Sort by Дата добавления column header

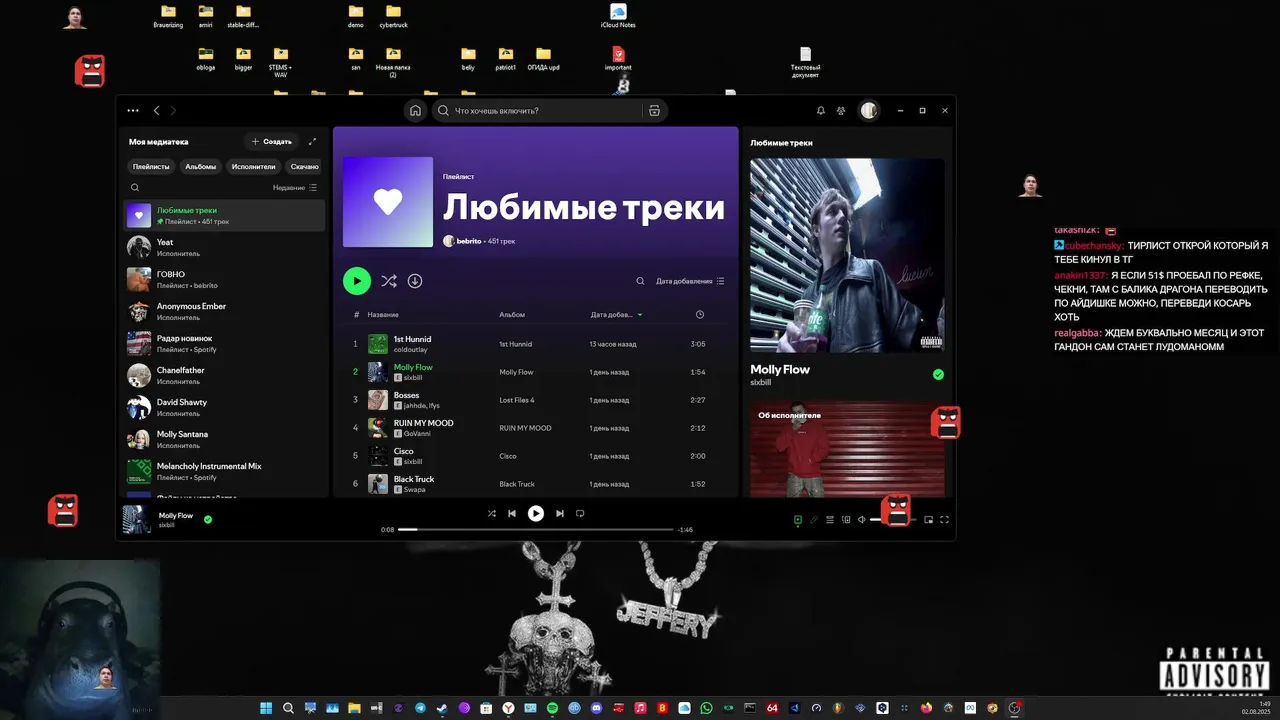(616, 315)
